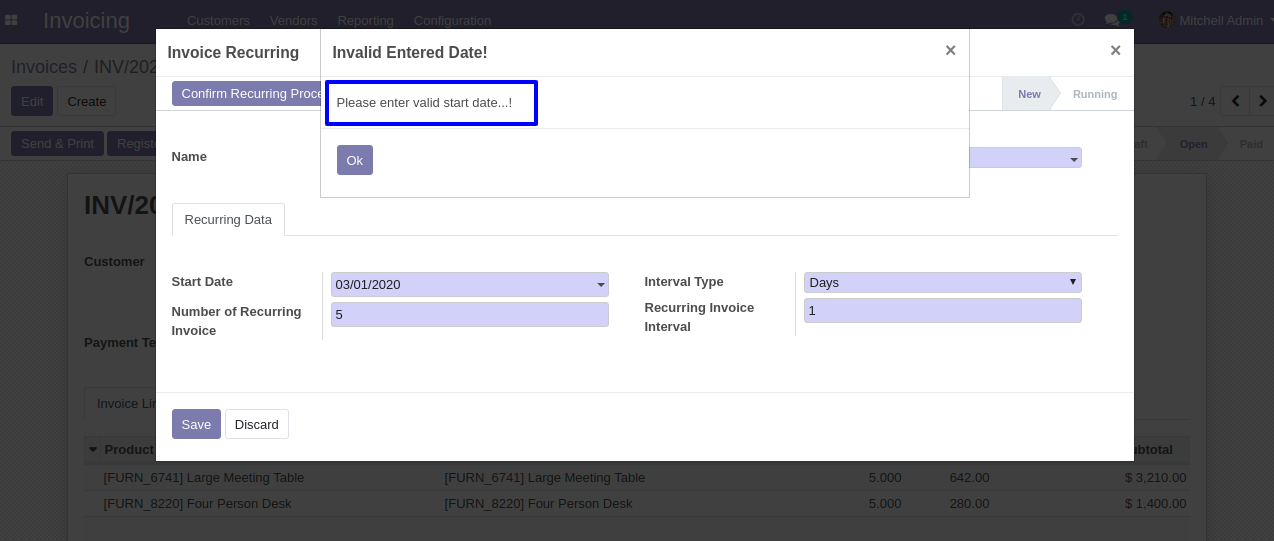Click the $ 1,400.00 subtotal cell

click(1155, 503)
